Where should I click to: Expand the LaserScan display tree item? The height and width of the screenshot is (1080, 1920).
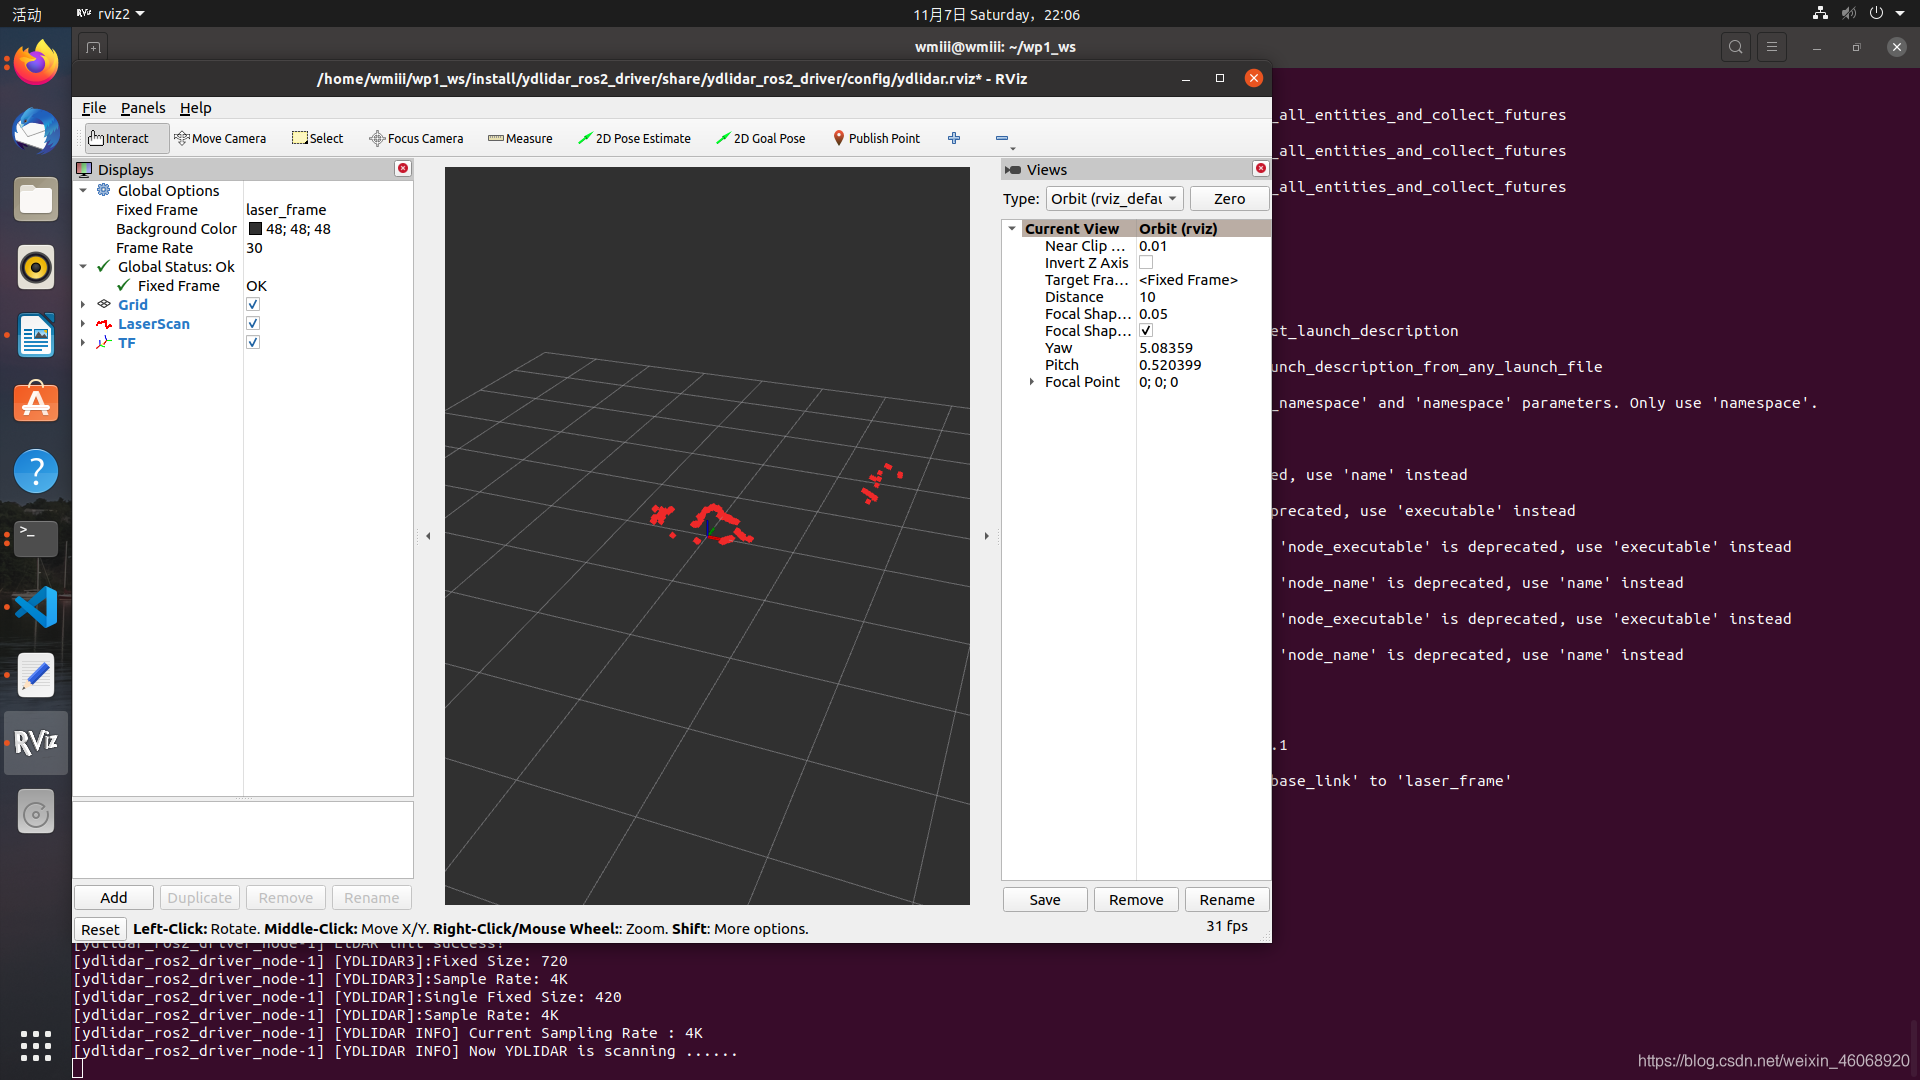pyautogui.click(x=83, y=324)
